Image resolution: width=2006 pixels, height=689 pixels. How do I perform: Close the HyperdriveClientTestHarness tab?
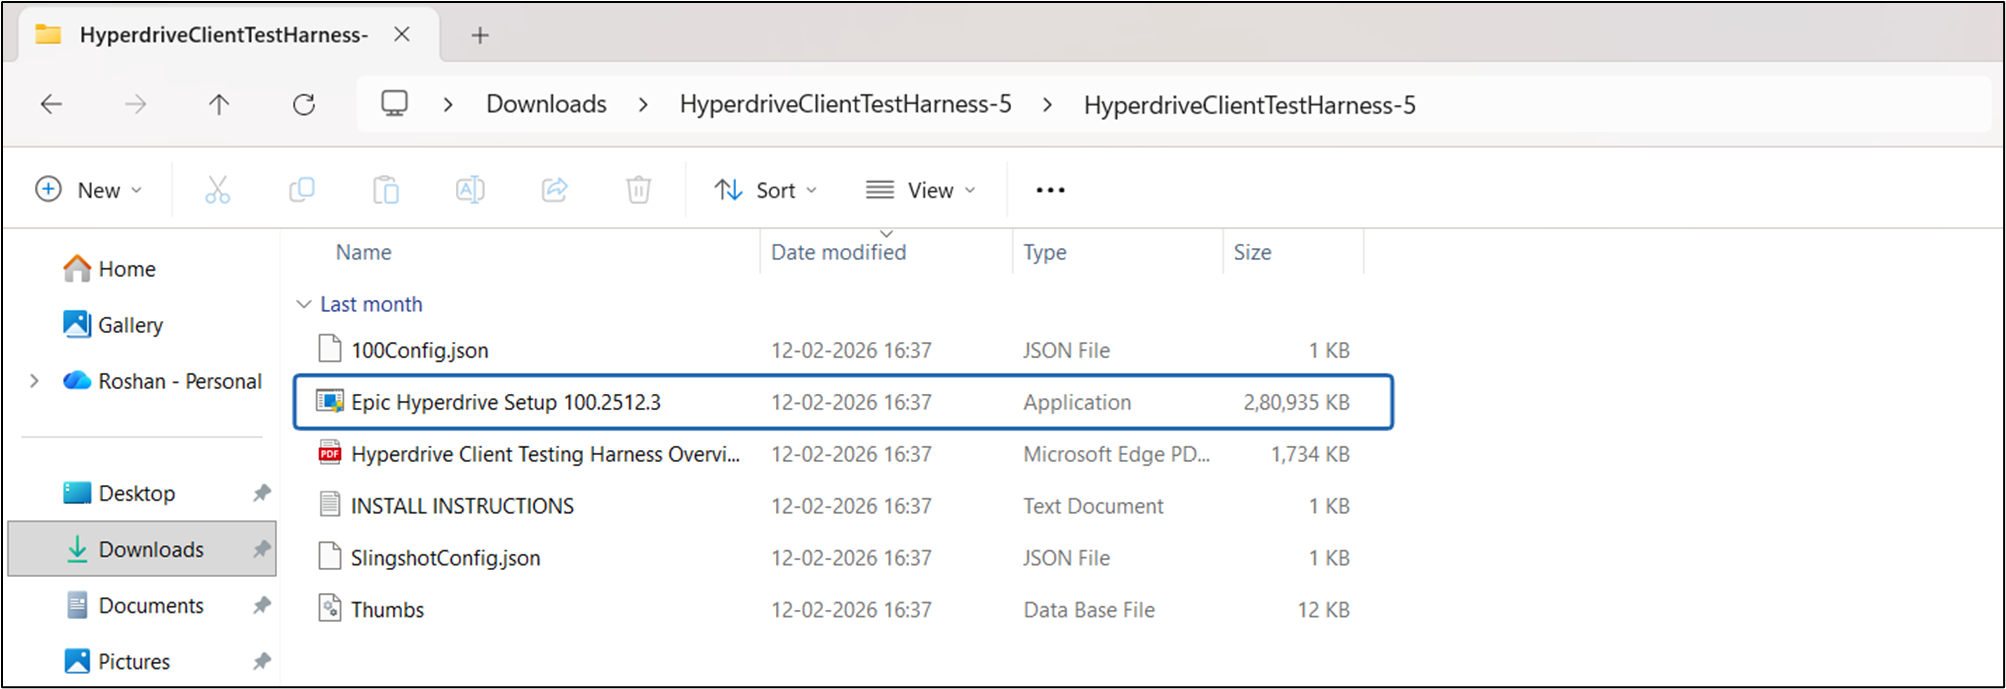point(402,34)
